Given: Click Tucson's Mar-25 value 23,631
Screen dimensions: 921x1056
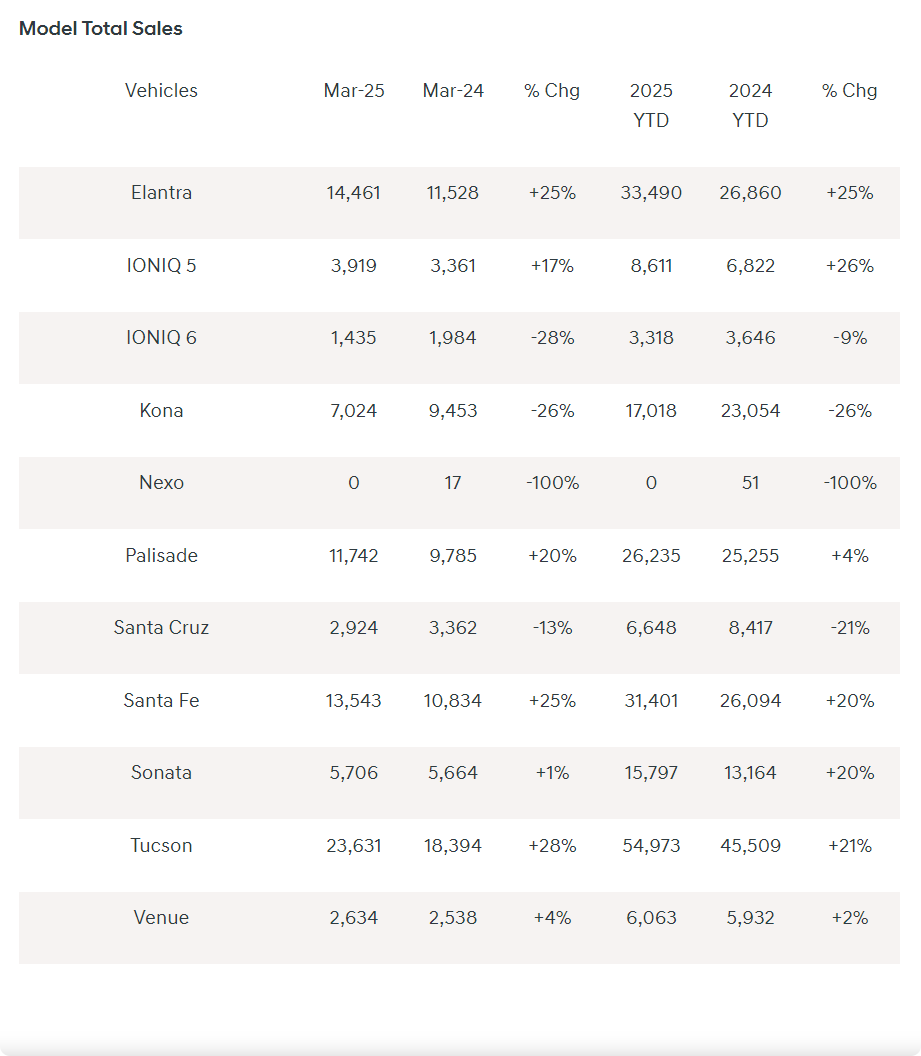Looking at the screenshot, I should point(353,845).
